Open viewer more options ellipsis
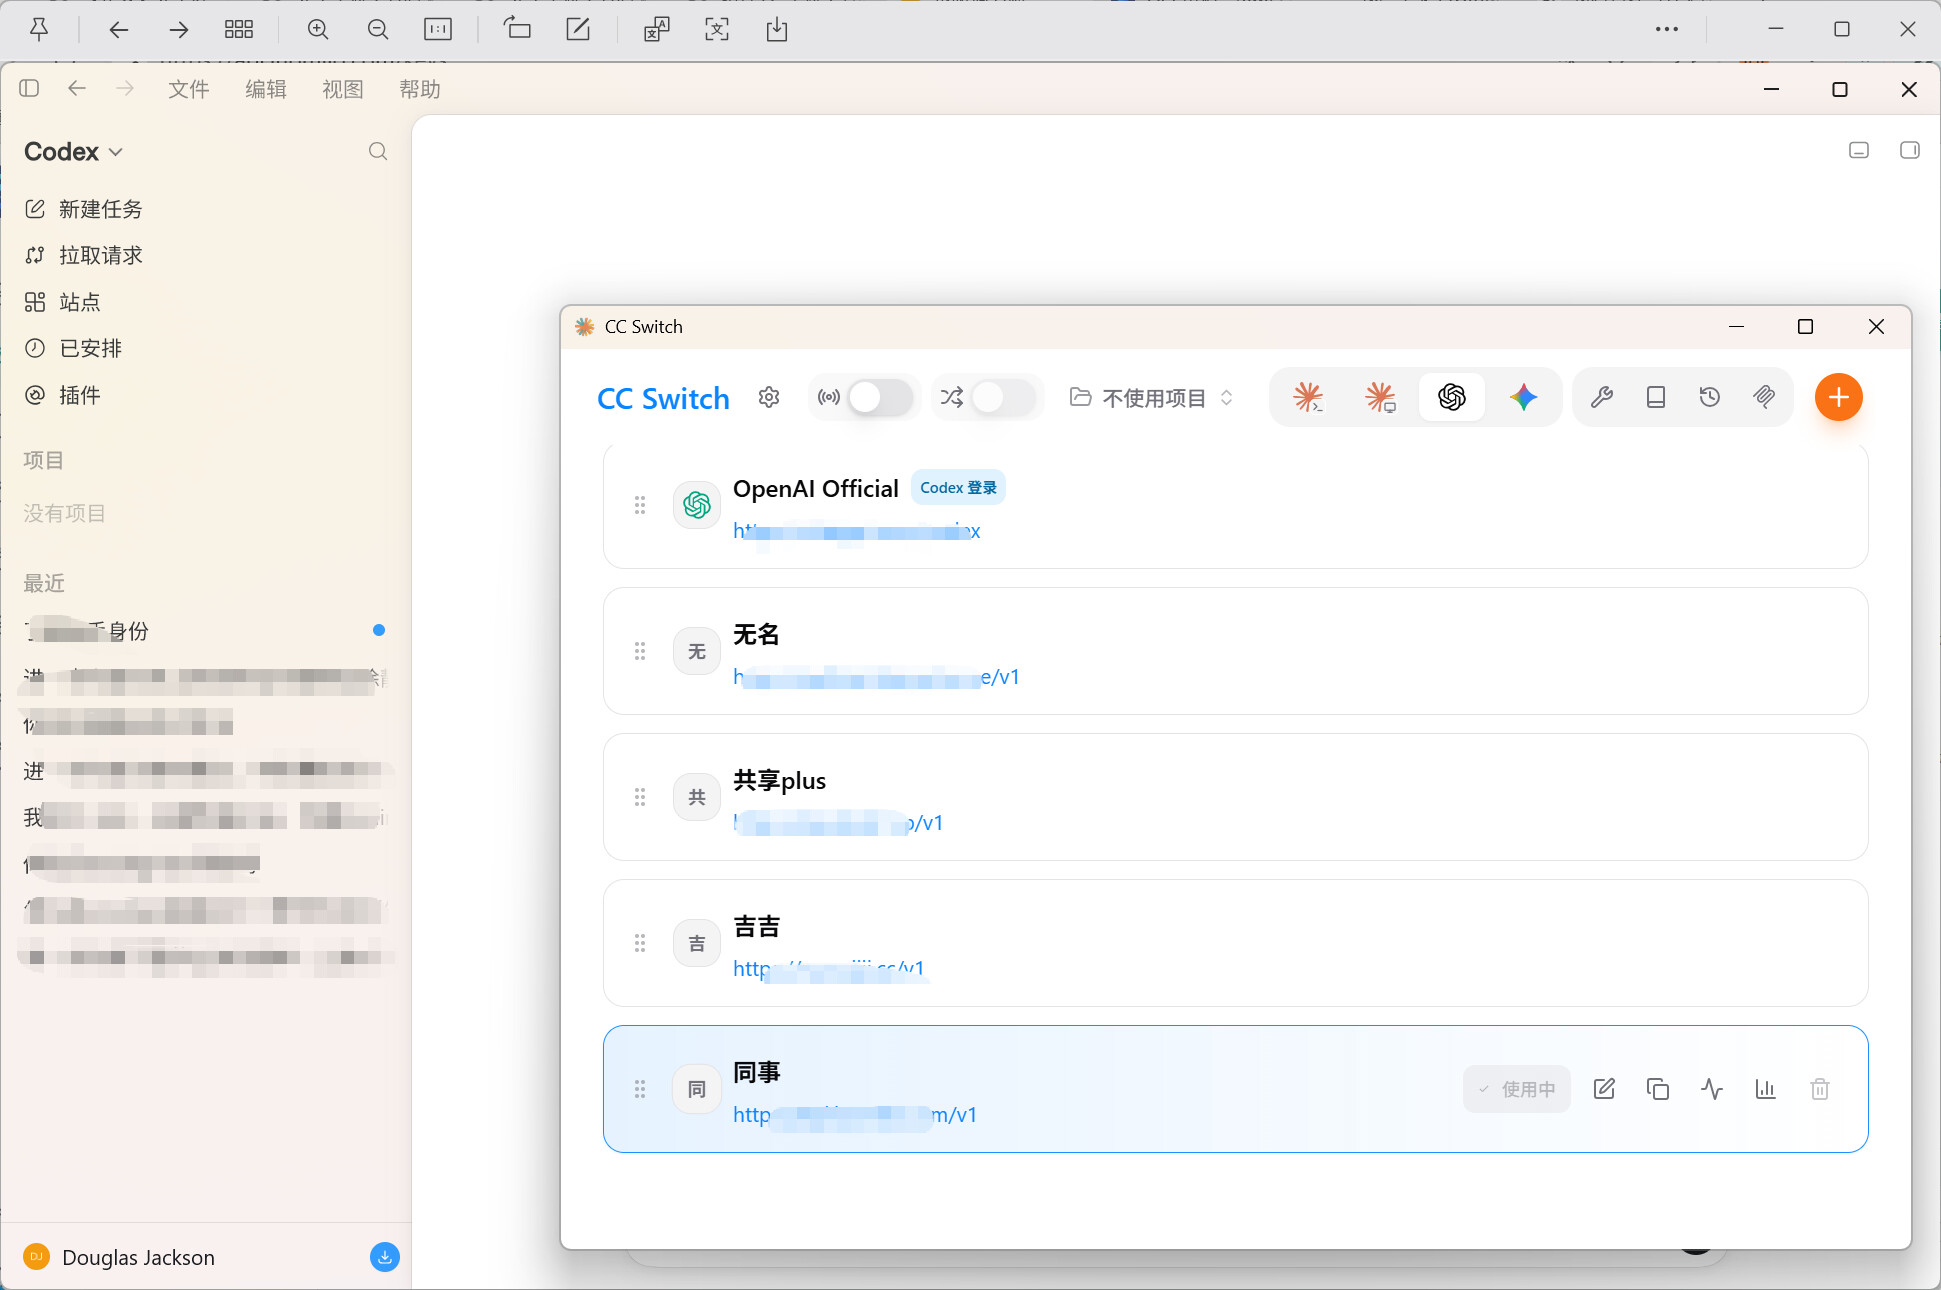Image resolution: width=1941 pixels, height=1290 pixels. pos(1667,30)
